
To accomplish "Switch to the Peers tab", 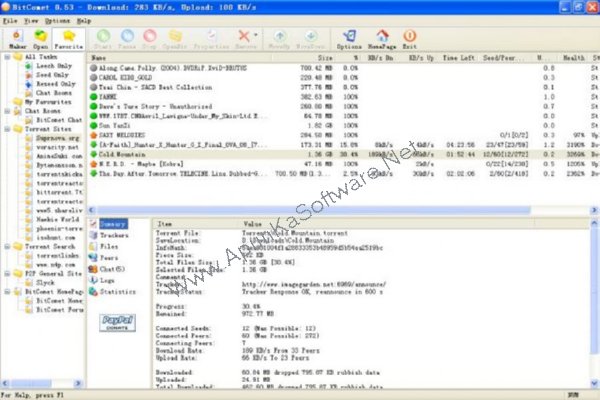I will point(109,258).
